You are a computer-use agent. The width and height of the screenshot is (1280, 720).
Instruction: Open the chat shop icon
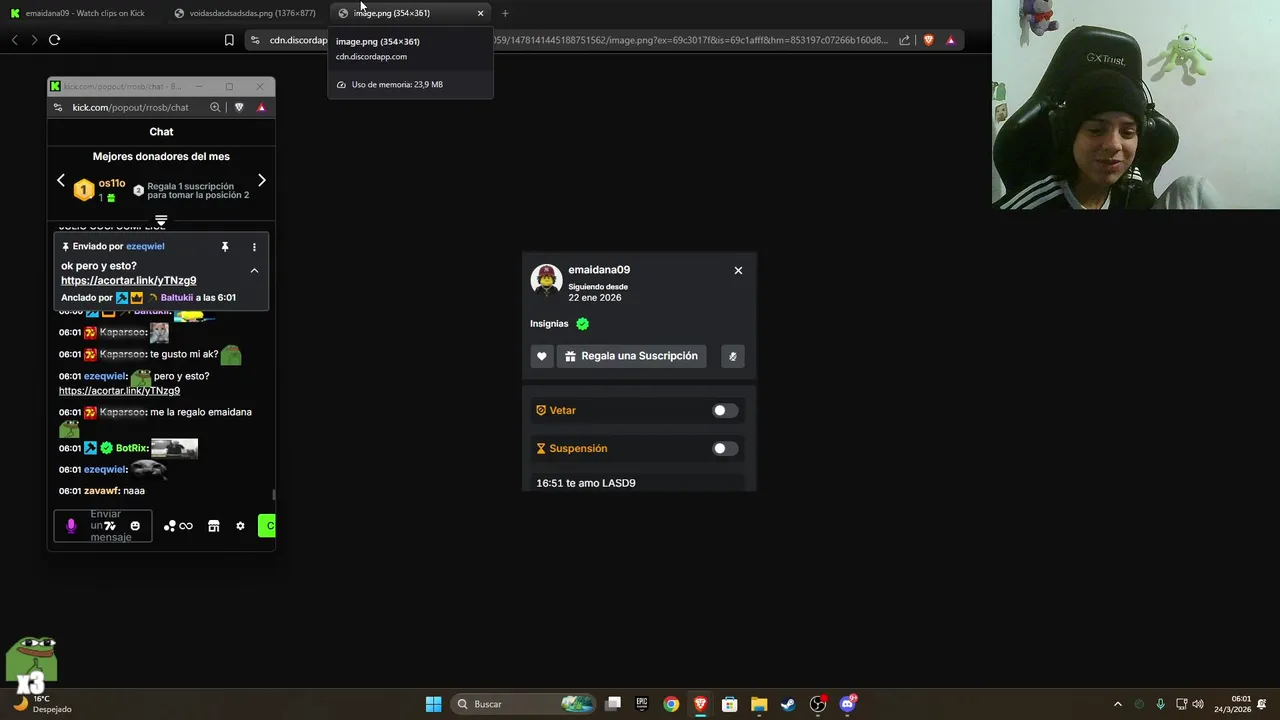(213, 526)
